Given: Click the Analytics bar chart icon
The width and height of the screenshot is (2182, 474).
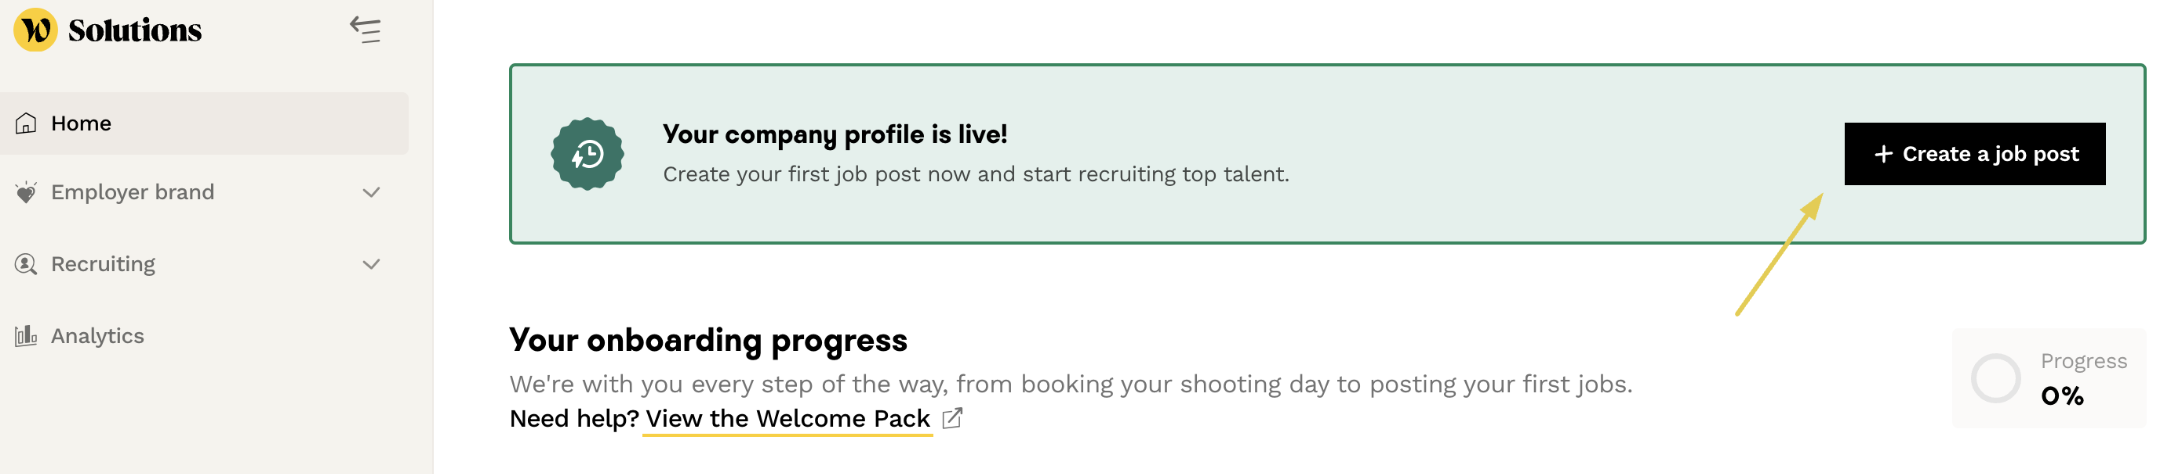Looking at the screenshot, I should (x=26, y=336).
